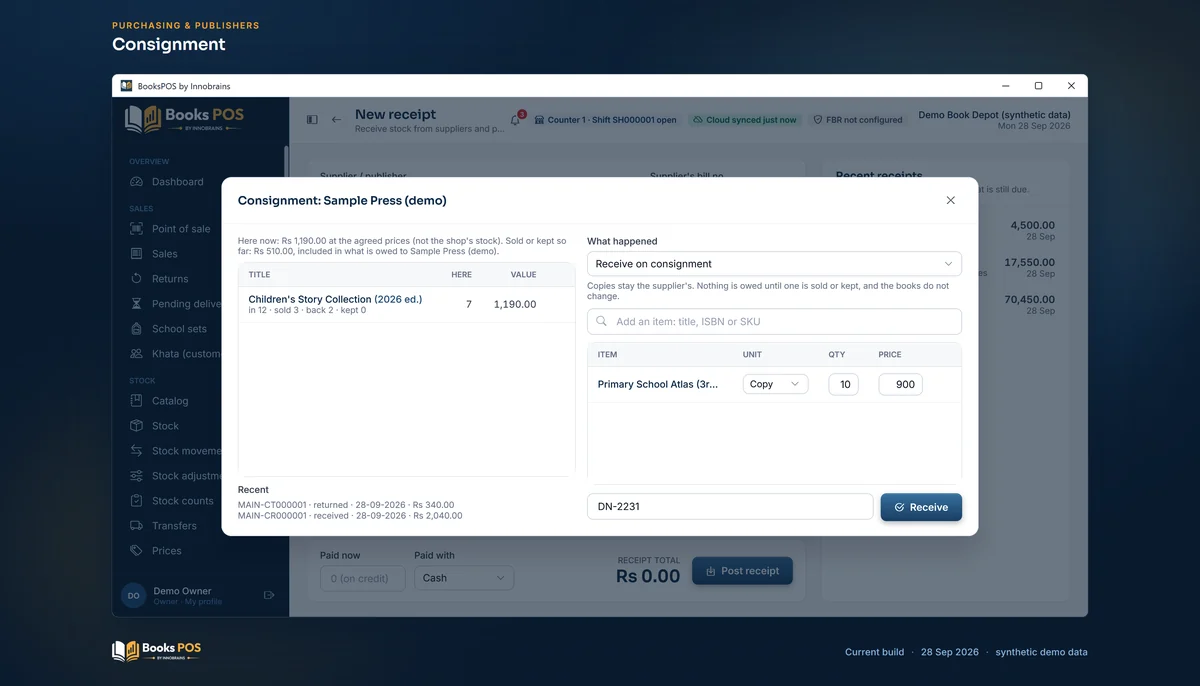Click Counter 1 Shift SH000001 open status

click(605, 120)
